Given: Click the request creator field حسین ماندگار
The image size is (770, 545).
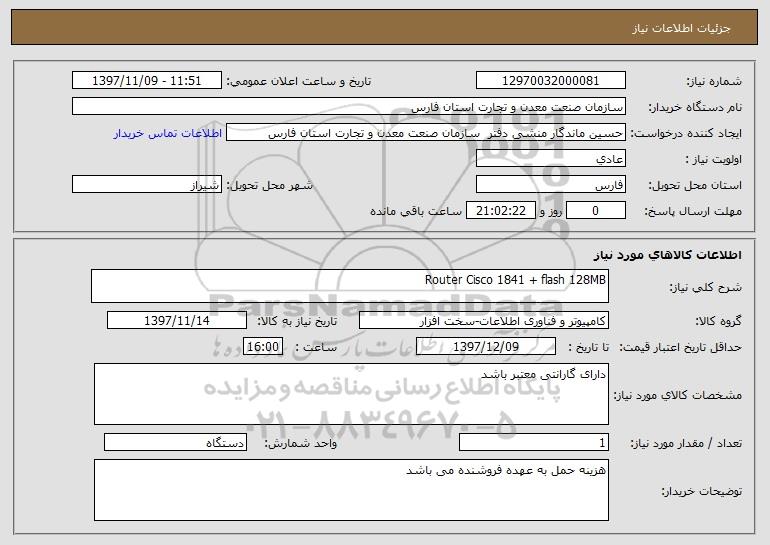Looking at the screenshot, I should tap(426, 133).
